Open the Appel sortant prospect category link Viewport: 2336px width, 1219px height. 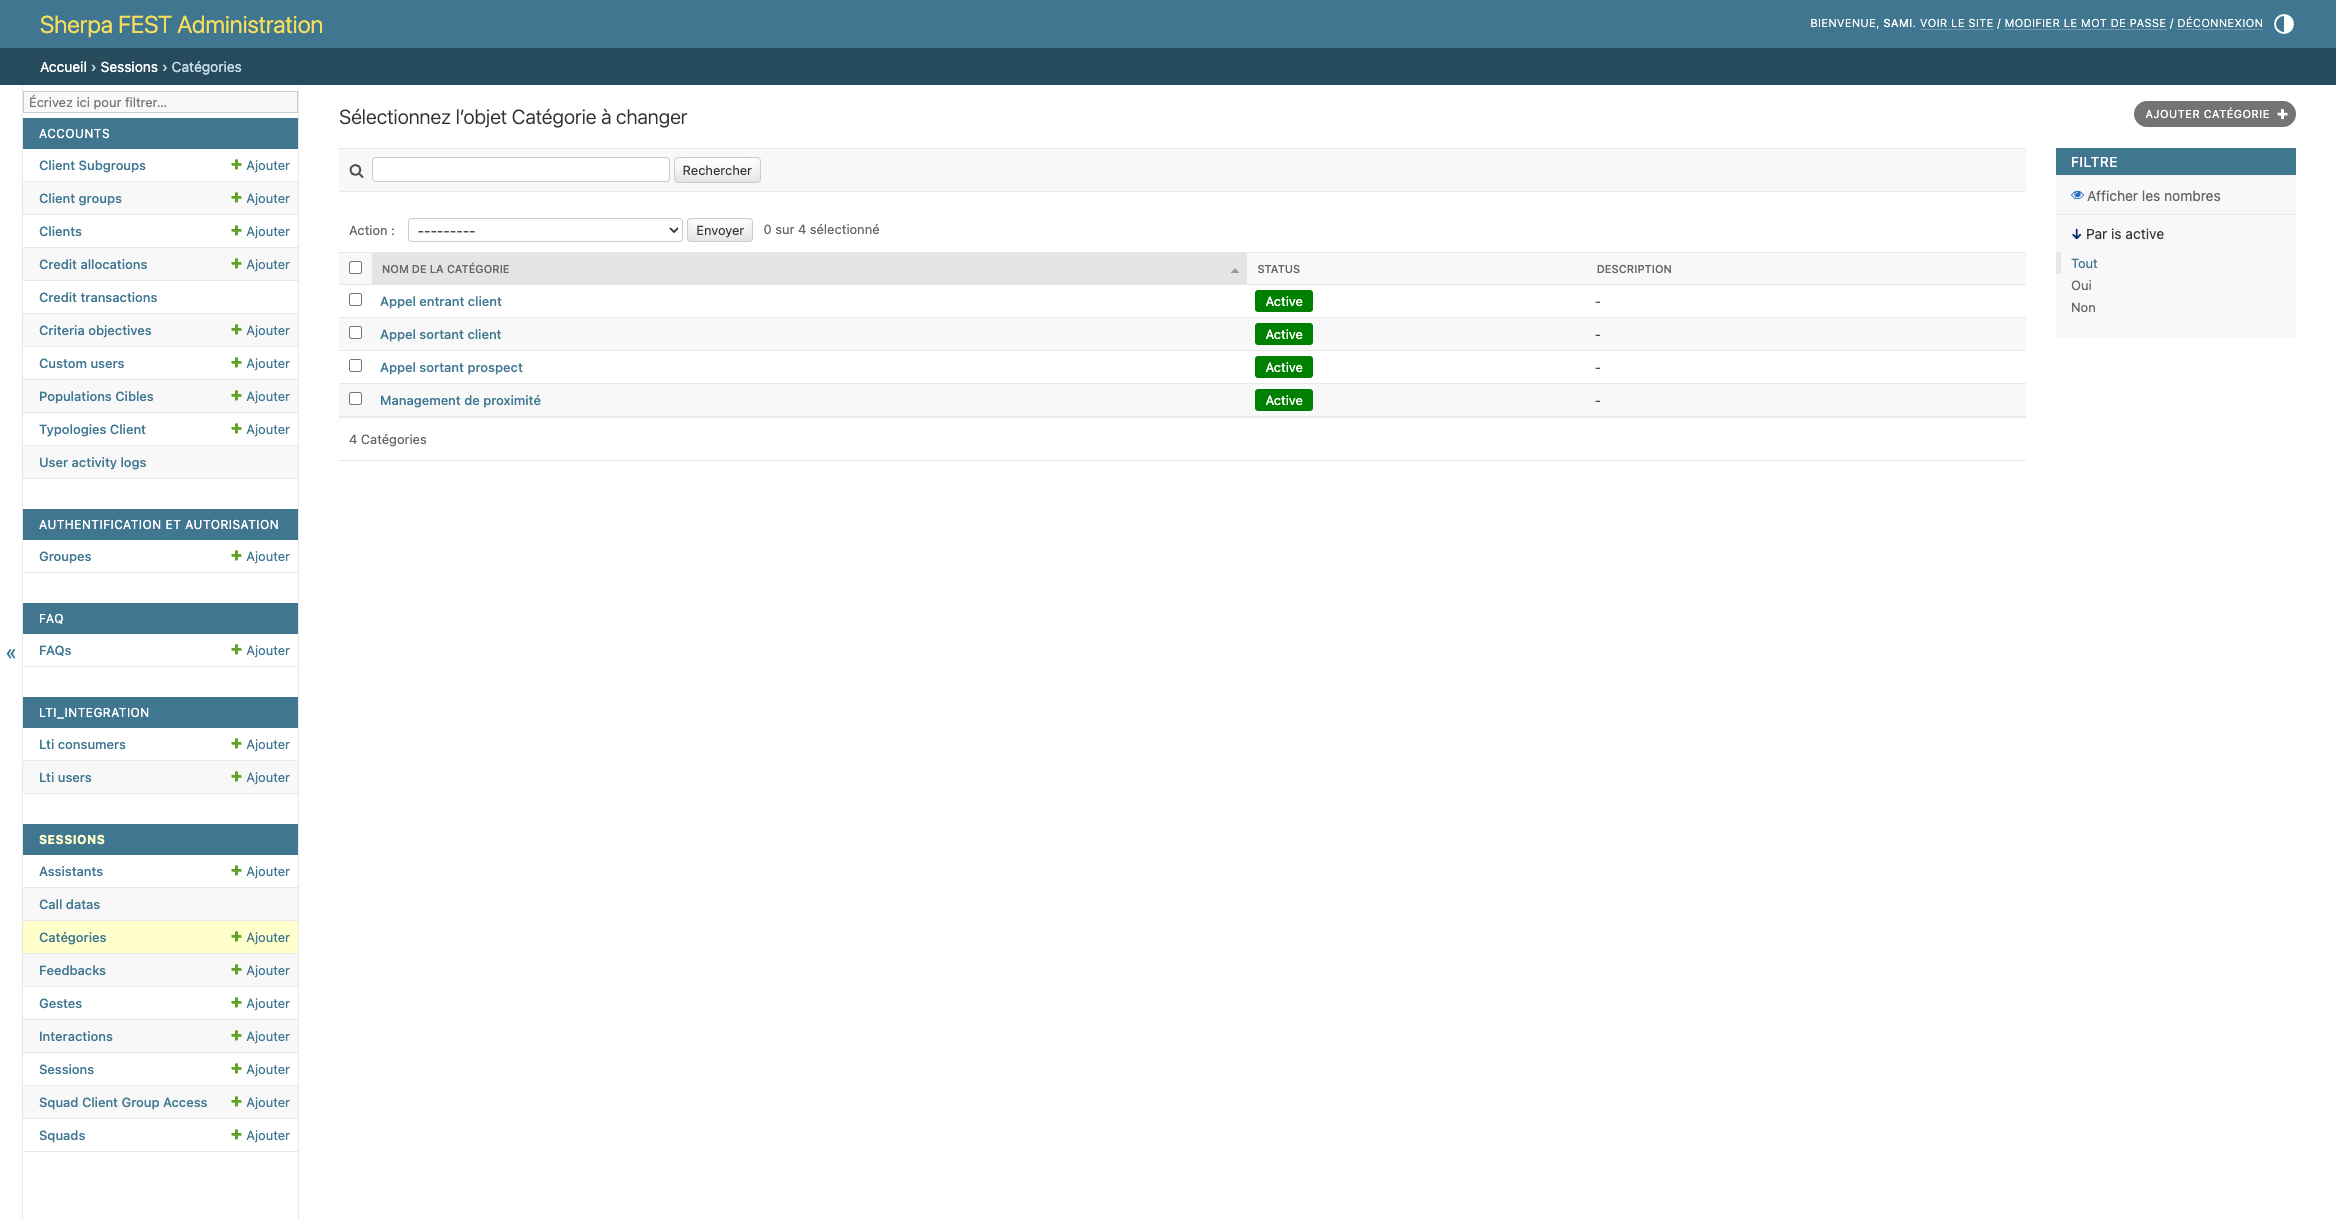point(451,367)
